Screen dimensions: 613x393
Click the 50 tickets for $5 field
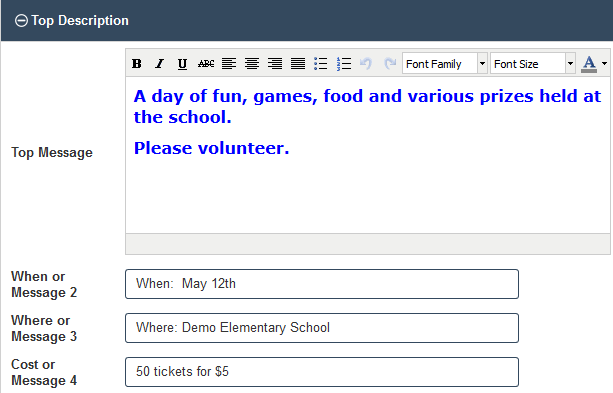click(x=322, y=372)
